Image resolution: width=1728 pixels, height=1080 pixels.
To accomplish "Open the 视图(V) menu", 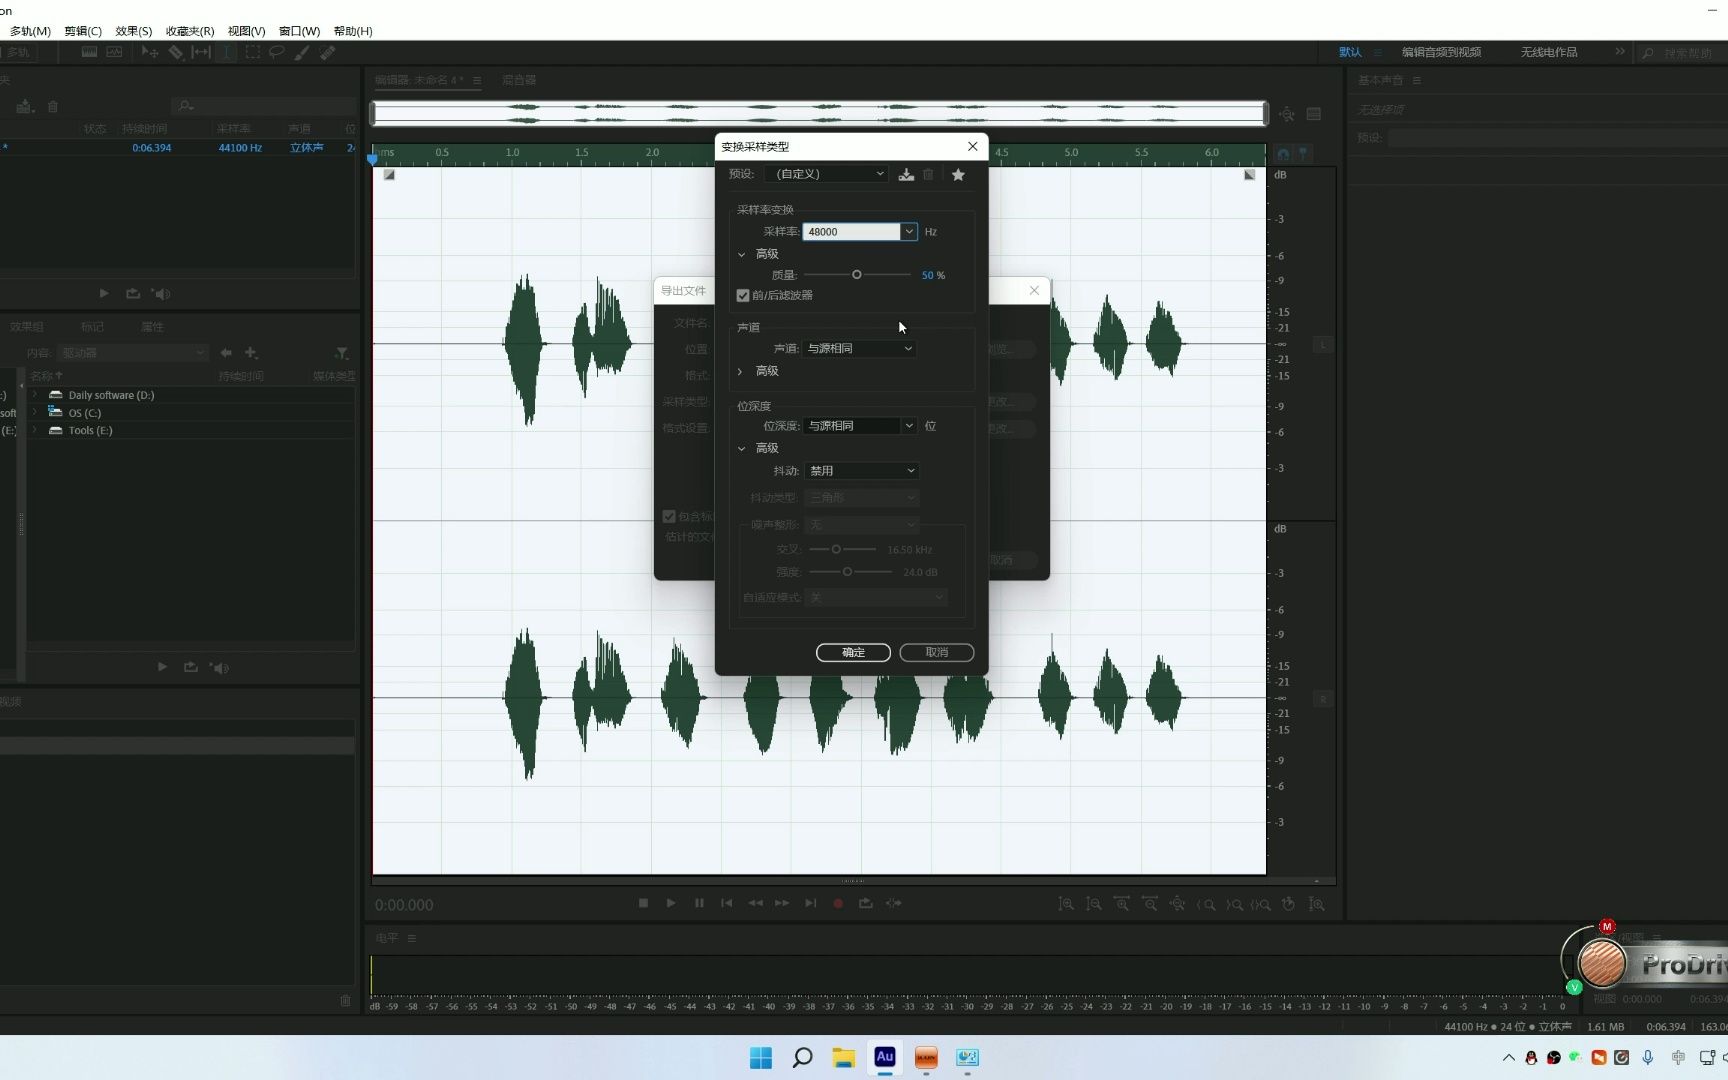I will (x=246, y=31).
